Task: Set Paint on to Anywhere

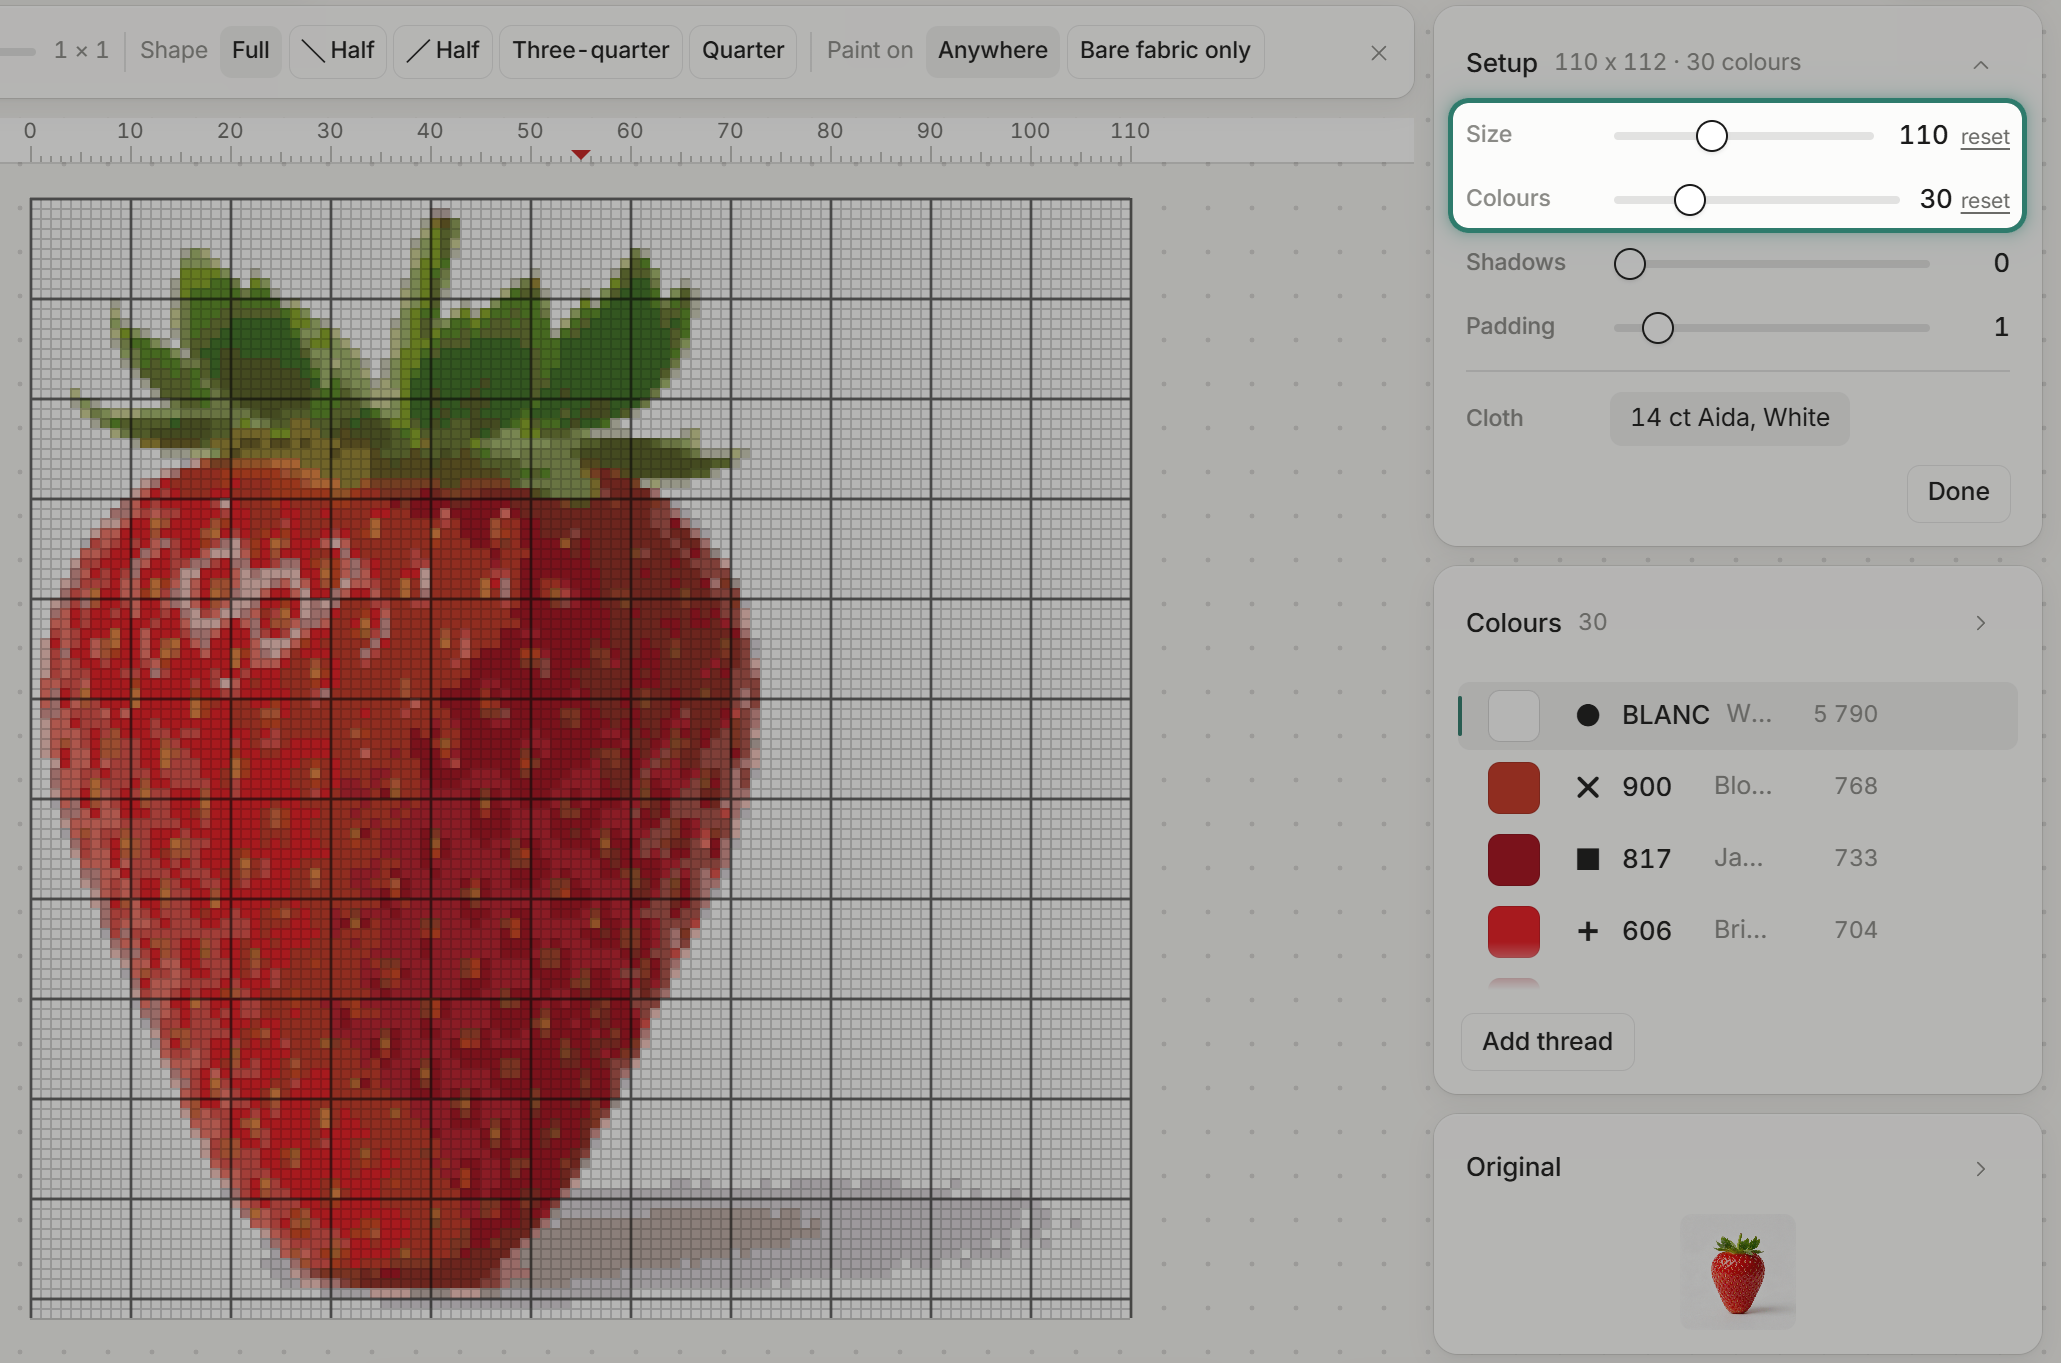Action: point(993,51)
